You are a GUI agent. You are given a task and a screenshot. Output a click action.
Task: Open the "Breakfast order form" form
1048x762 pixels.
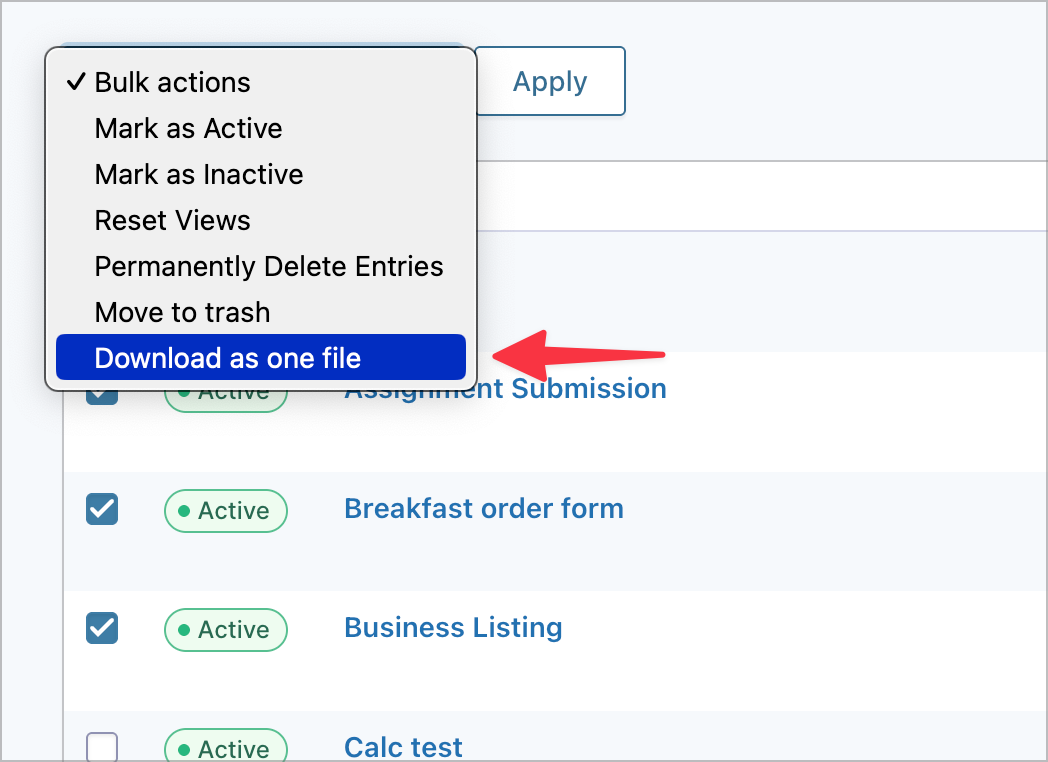pyautogui.click(x=483, y=508)
